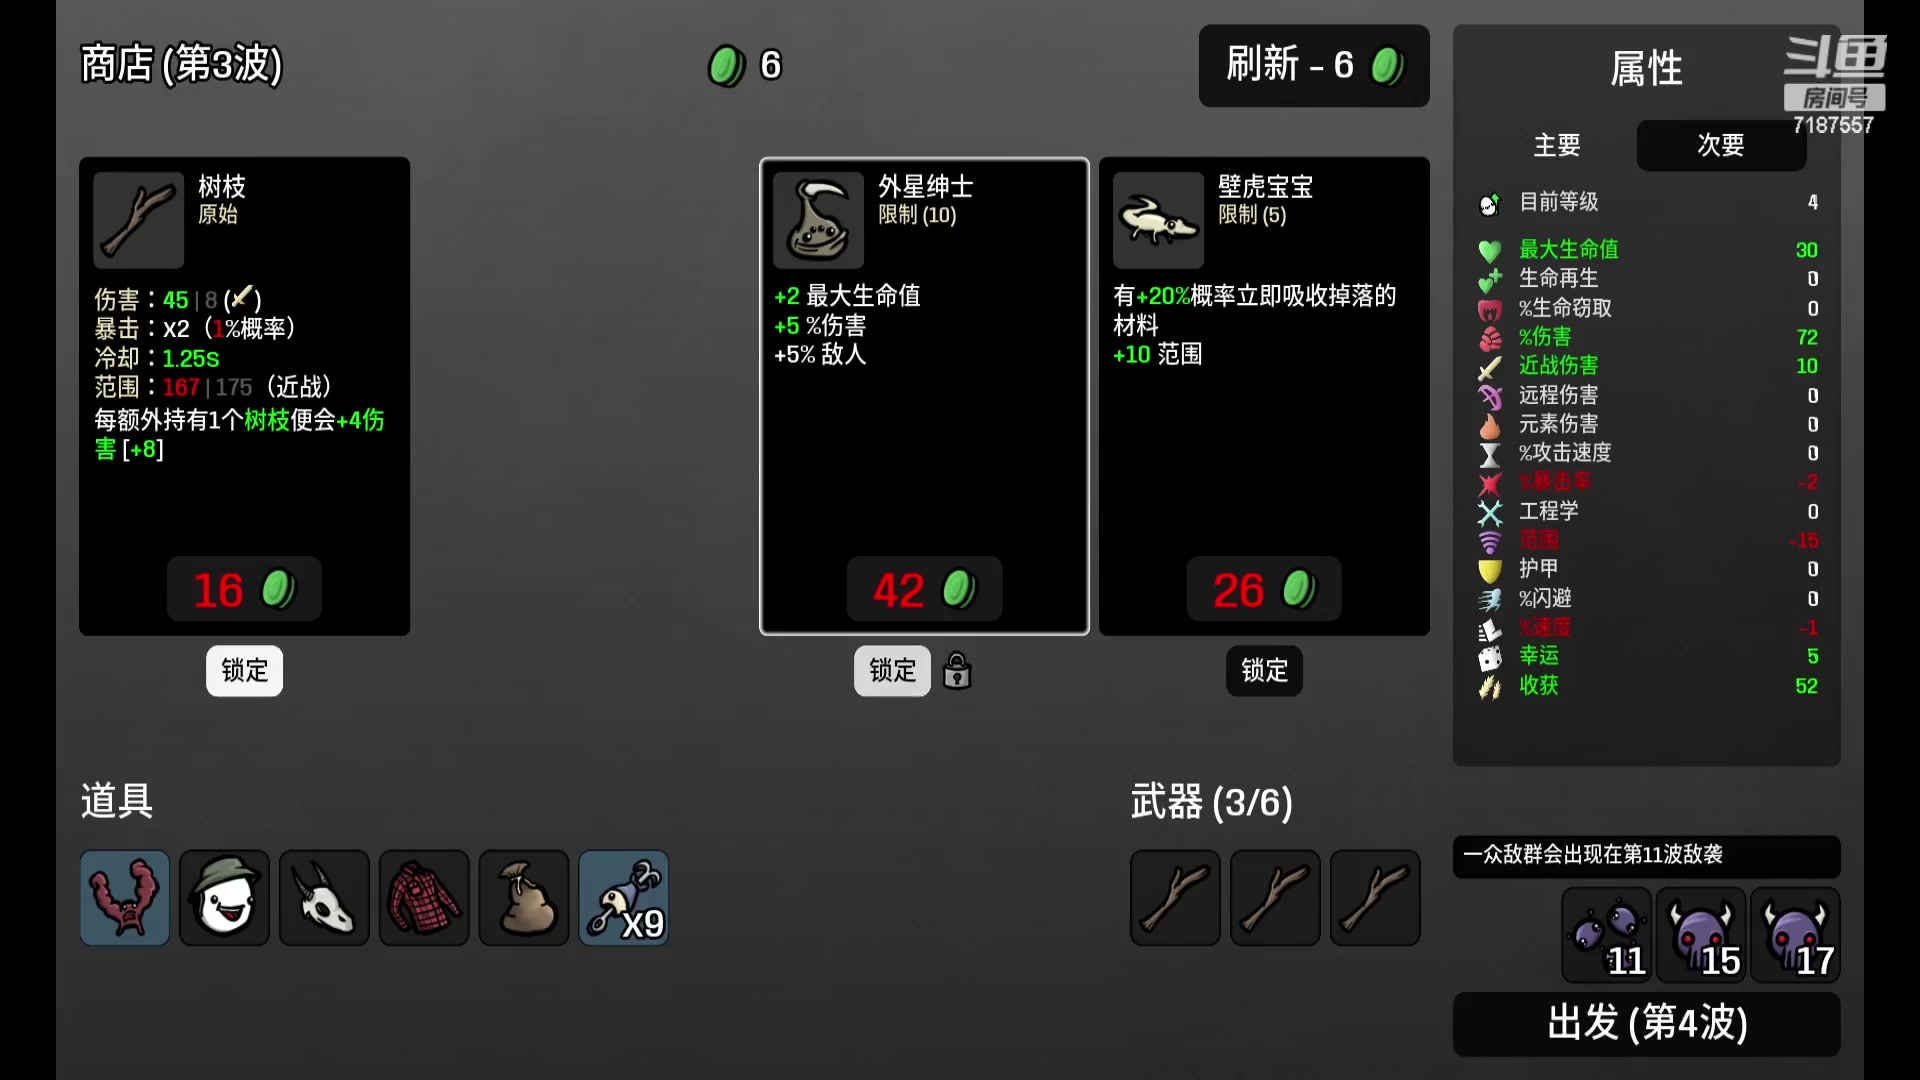Click the red plaid shirt item
The image size is (1920, 1080).
[424, 897]
